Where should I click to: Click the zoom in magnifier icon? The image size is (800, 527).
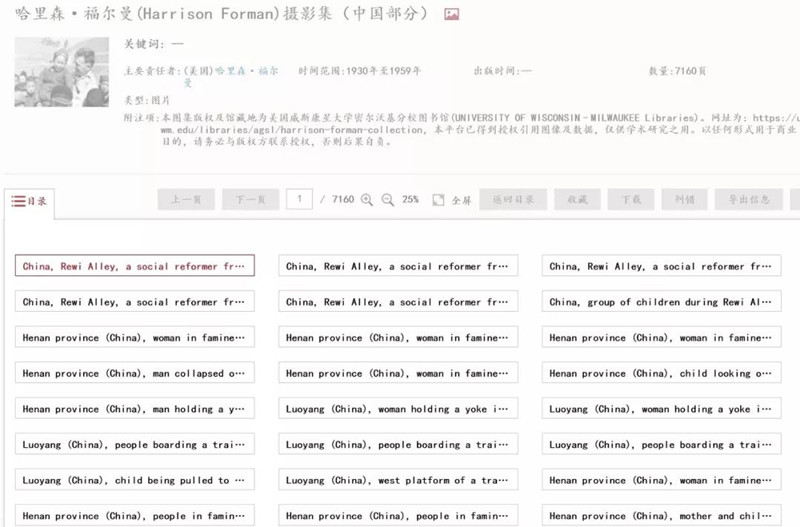(367, 200)
